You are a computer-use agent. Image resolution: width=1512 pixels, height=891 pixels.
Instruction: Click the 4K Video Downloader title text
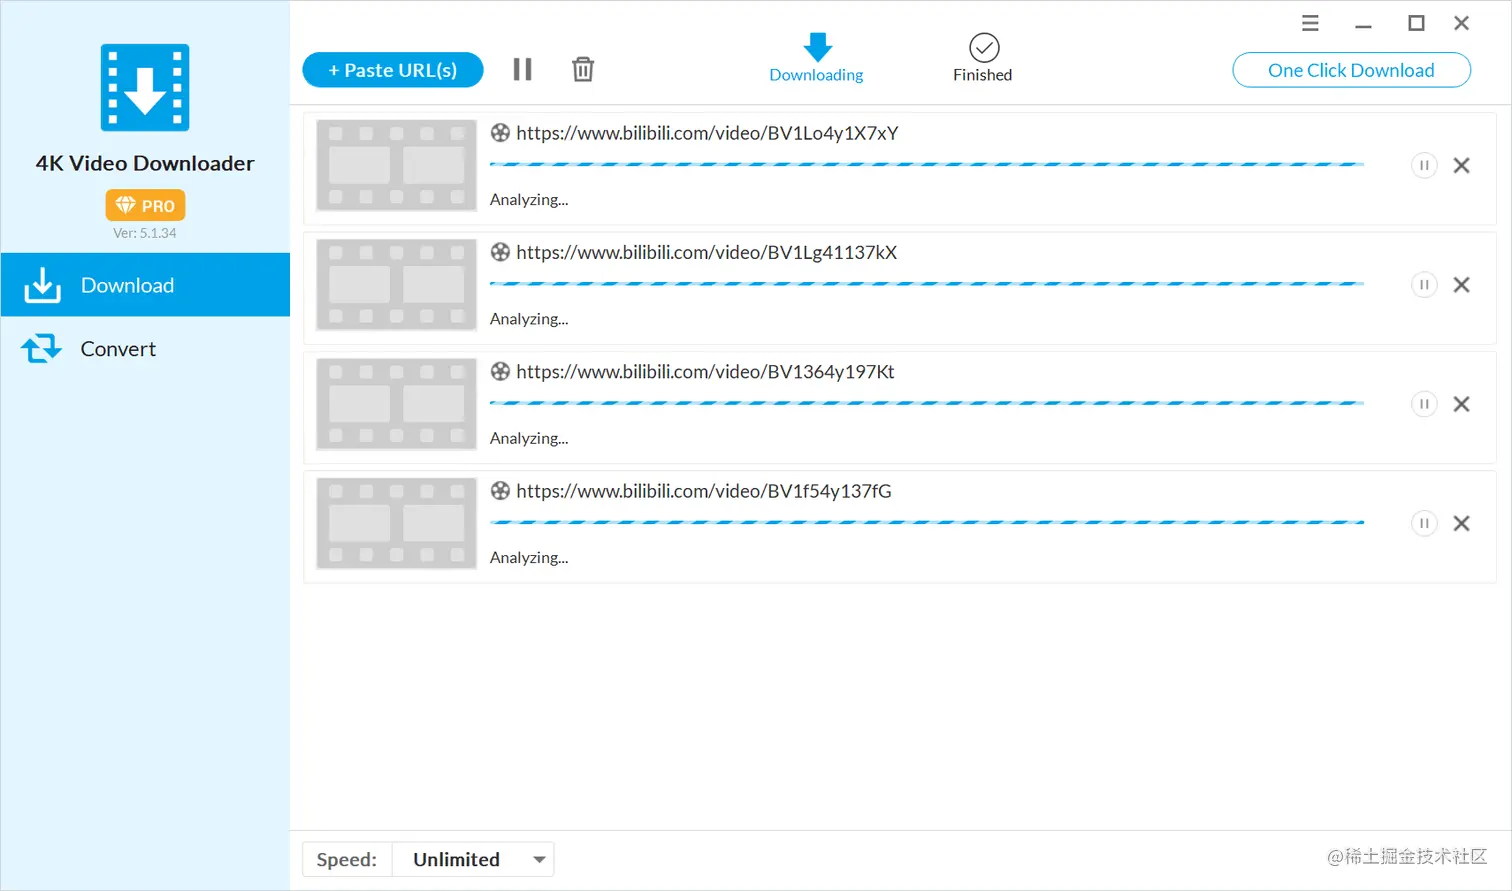pyautogui.click(x=145, y=163)
